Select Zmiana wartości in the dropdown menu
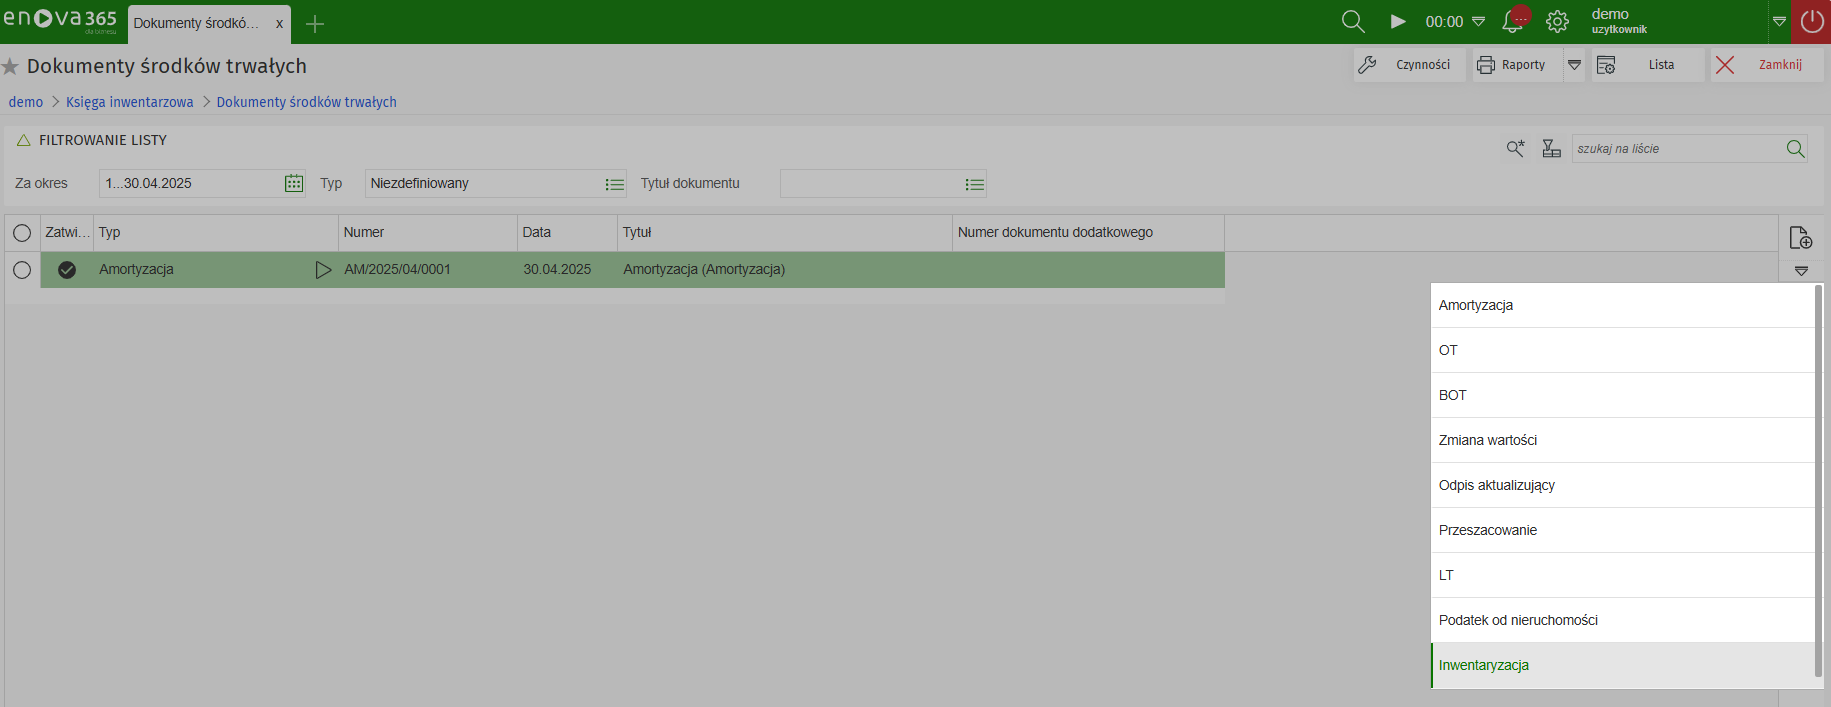Image resolution: width=1831 pixels, height=707 pixels. 1488,440
